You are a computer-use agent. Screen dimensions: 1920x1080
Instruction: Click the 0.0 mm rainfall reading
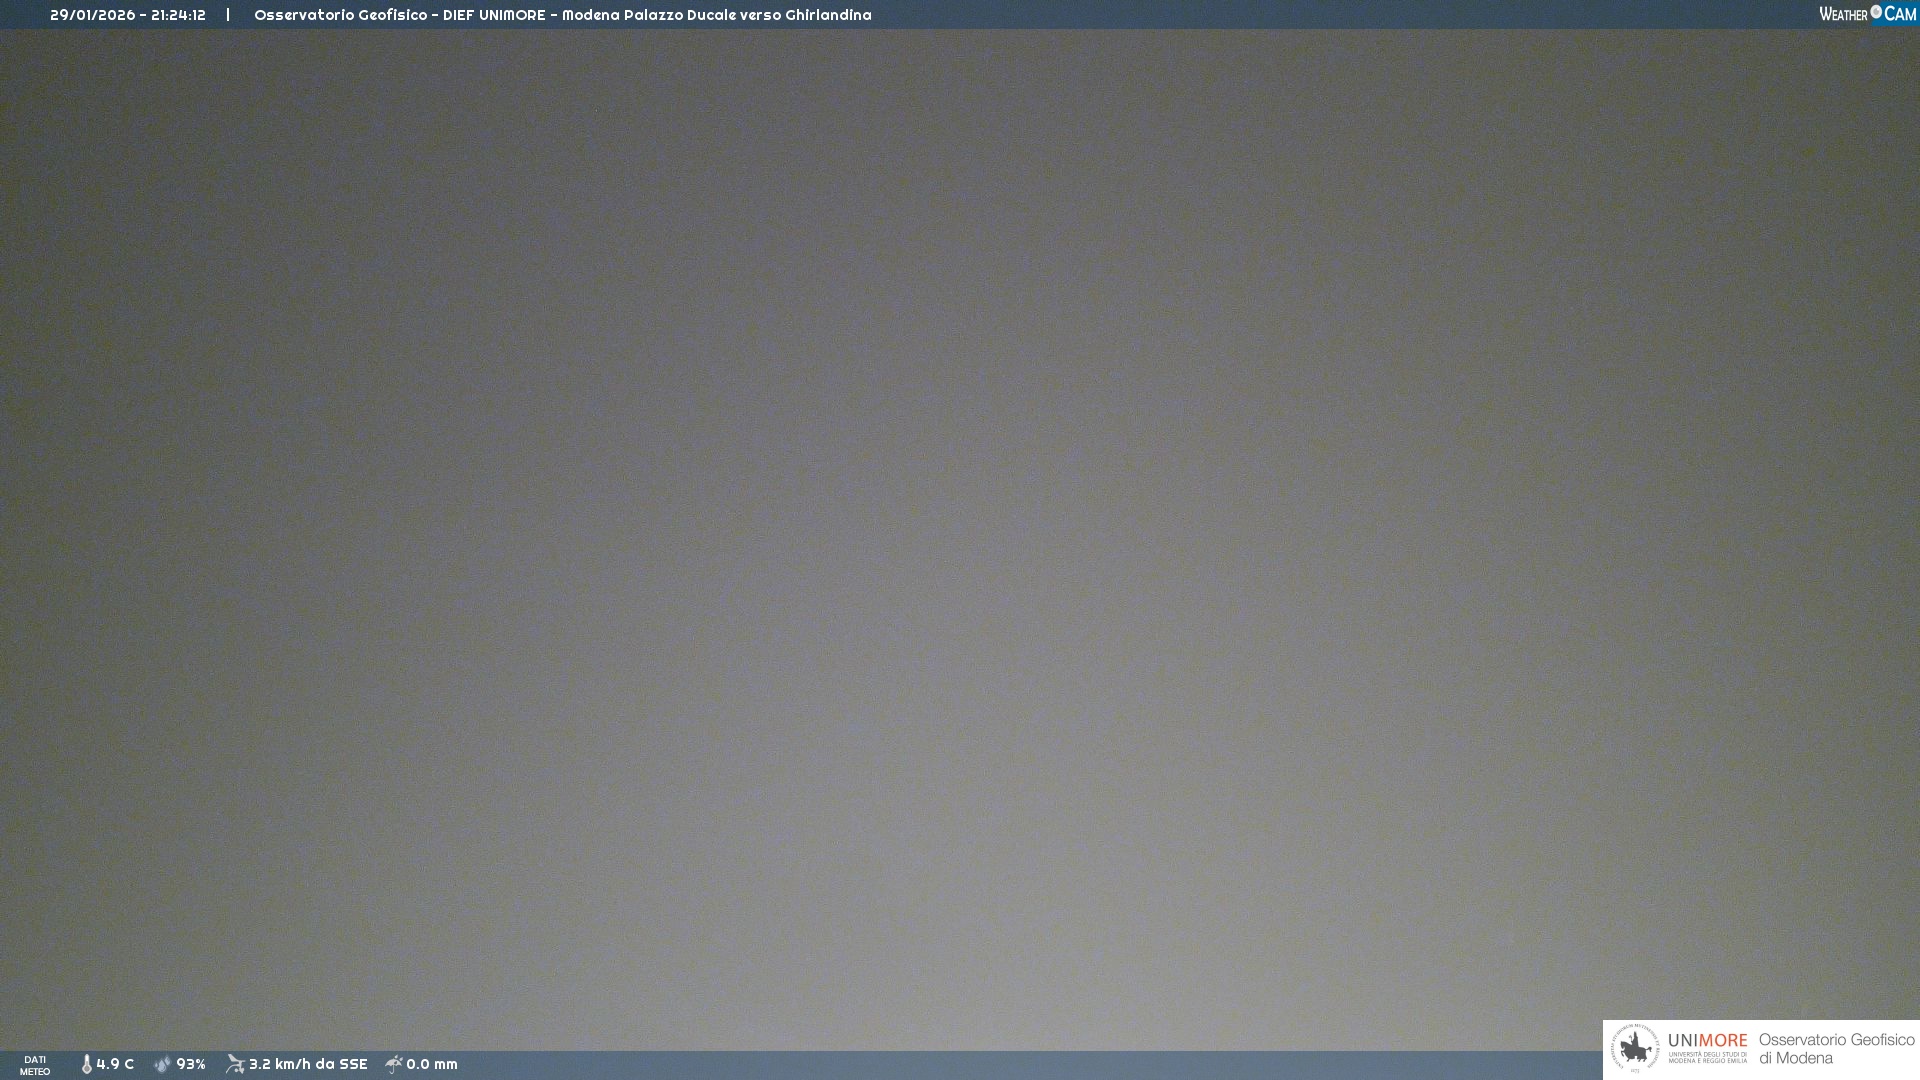click(x=432, y=1064)
